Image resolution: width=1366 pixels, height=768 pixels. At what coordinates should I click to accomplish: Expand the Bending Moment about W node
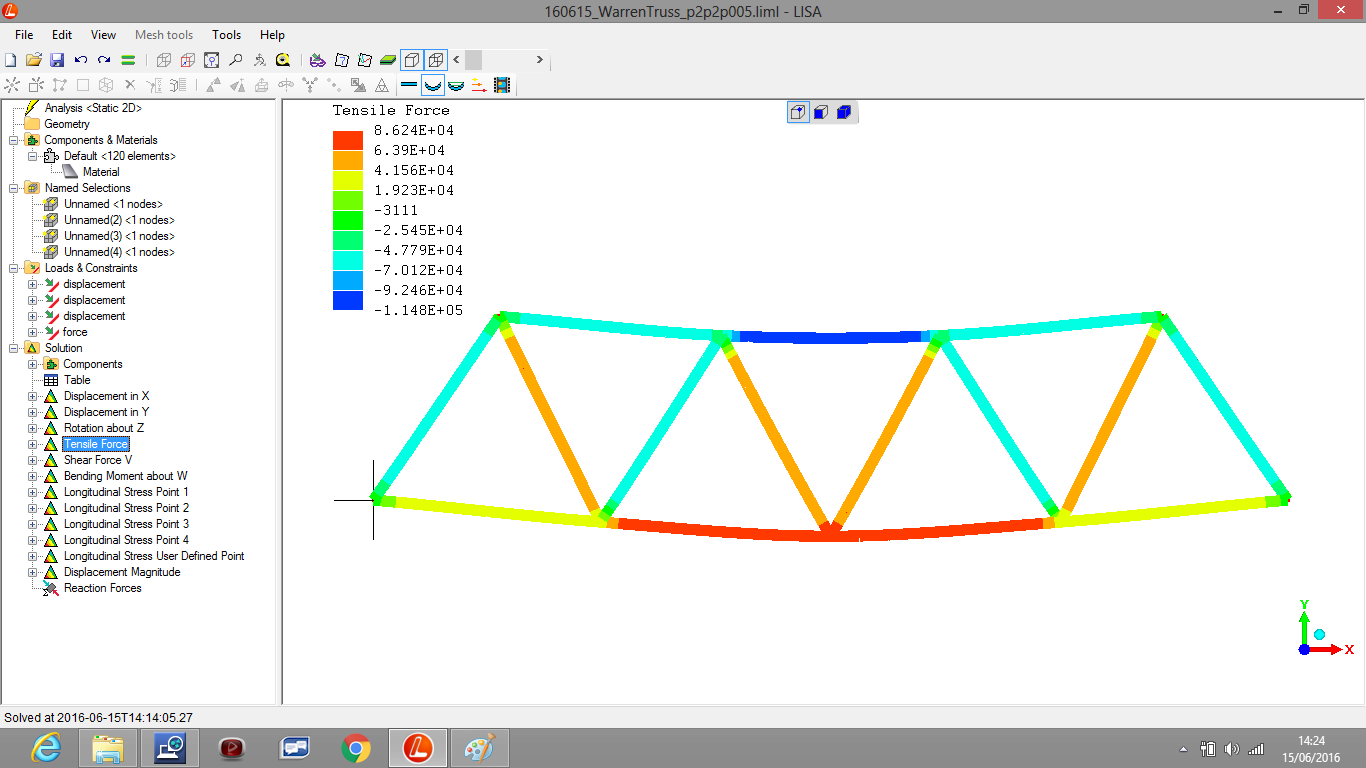[x=32, y=476]
